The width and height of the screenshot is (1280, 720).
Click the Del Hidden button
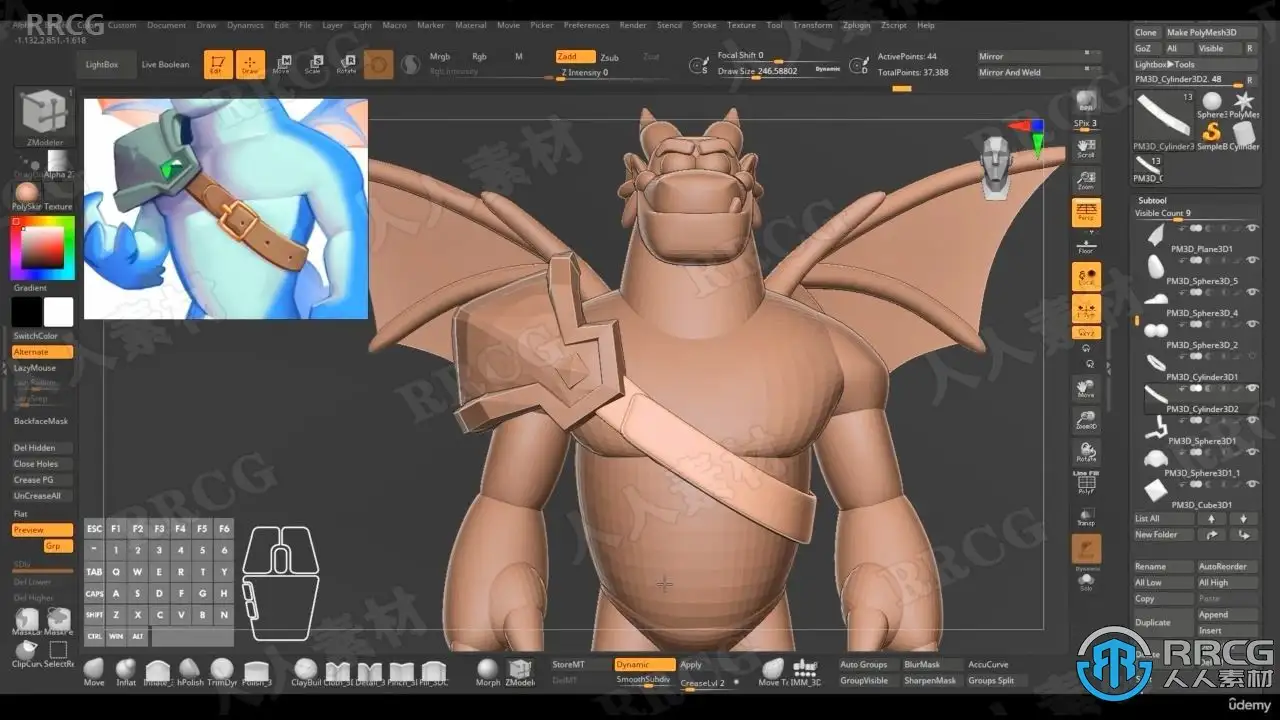pos(43,448)
